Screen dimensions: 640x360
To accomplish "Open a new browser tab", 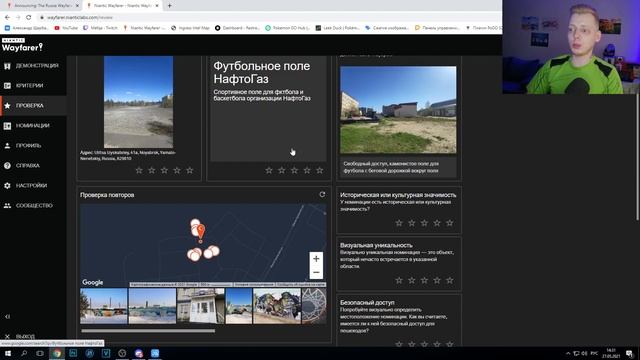I will click(x=169, y=6).
